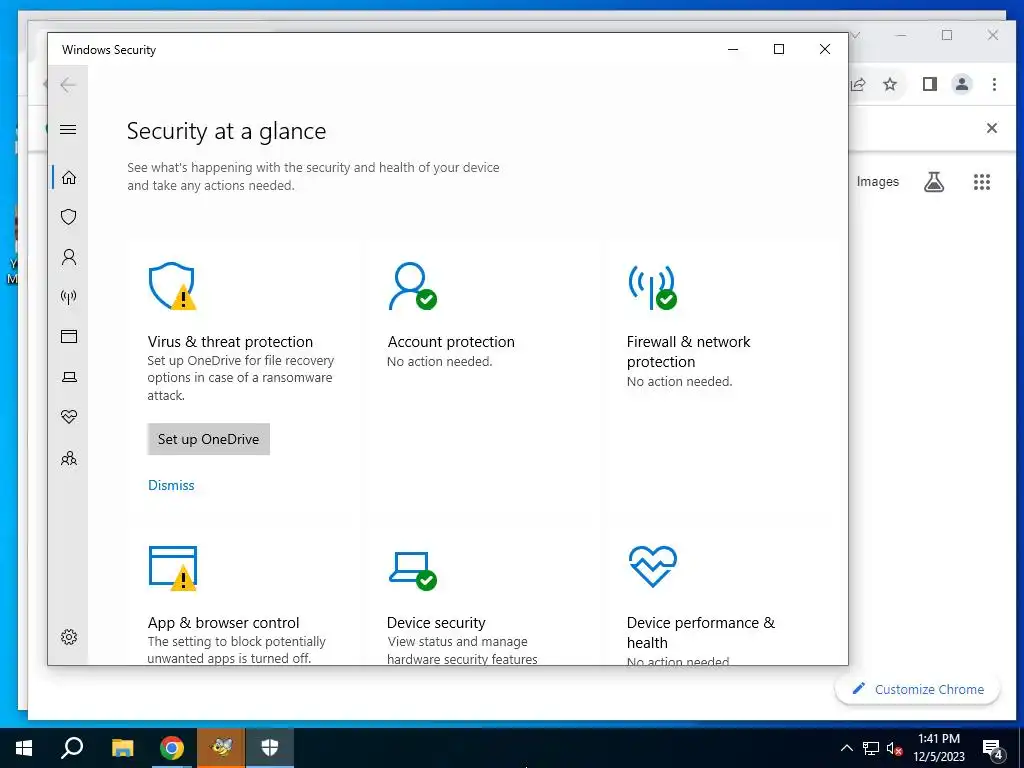This screenshot has width=1024, height=768.
Task: Open the bee application in taskbar
Action: coord(221,748)
